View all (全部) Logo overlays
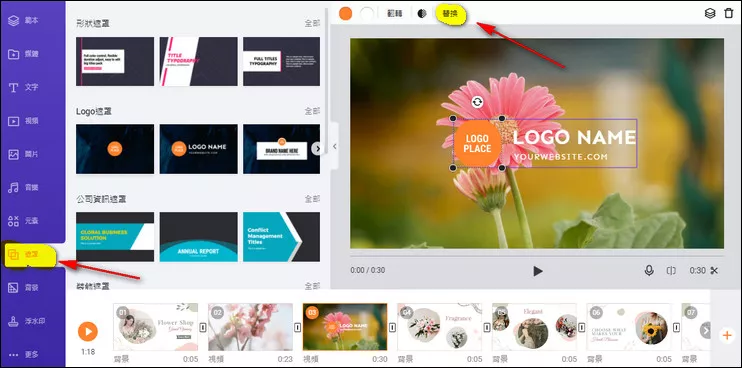 tap(312, 111)
